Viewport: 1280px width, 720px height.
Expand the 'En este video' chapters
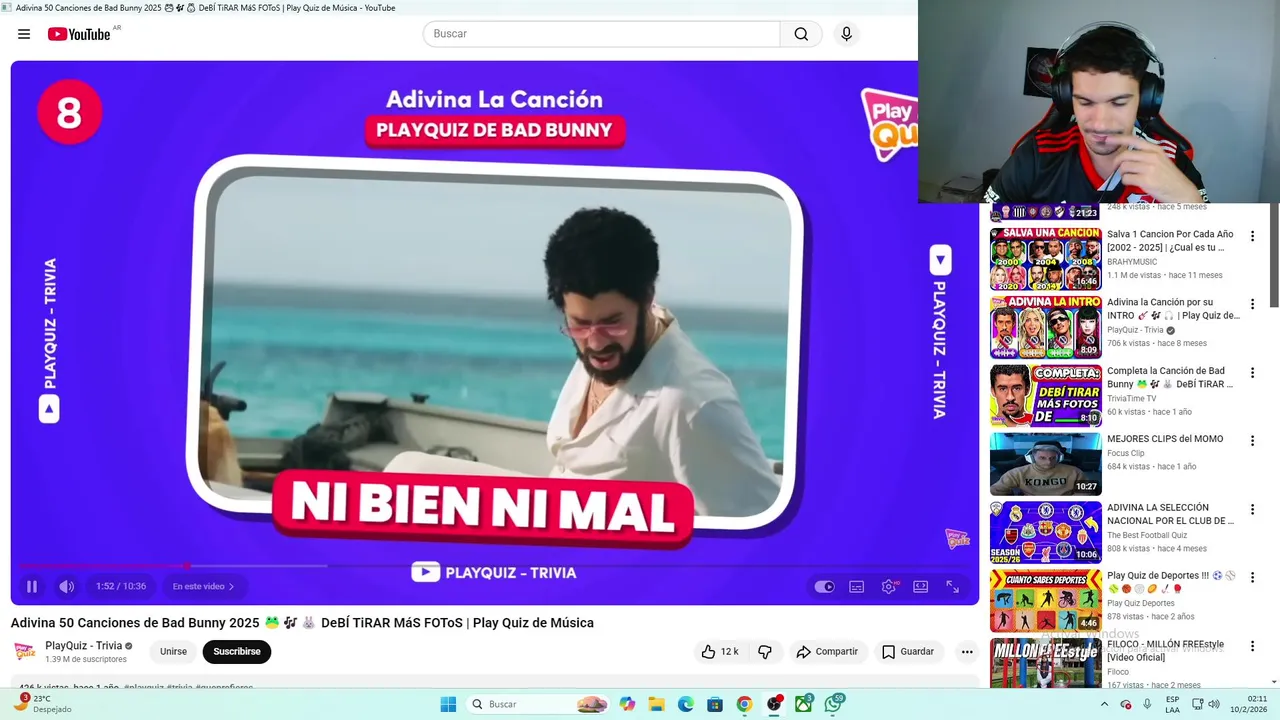[x=203, y=587]
